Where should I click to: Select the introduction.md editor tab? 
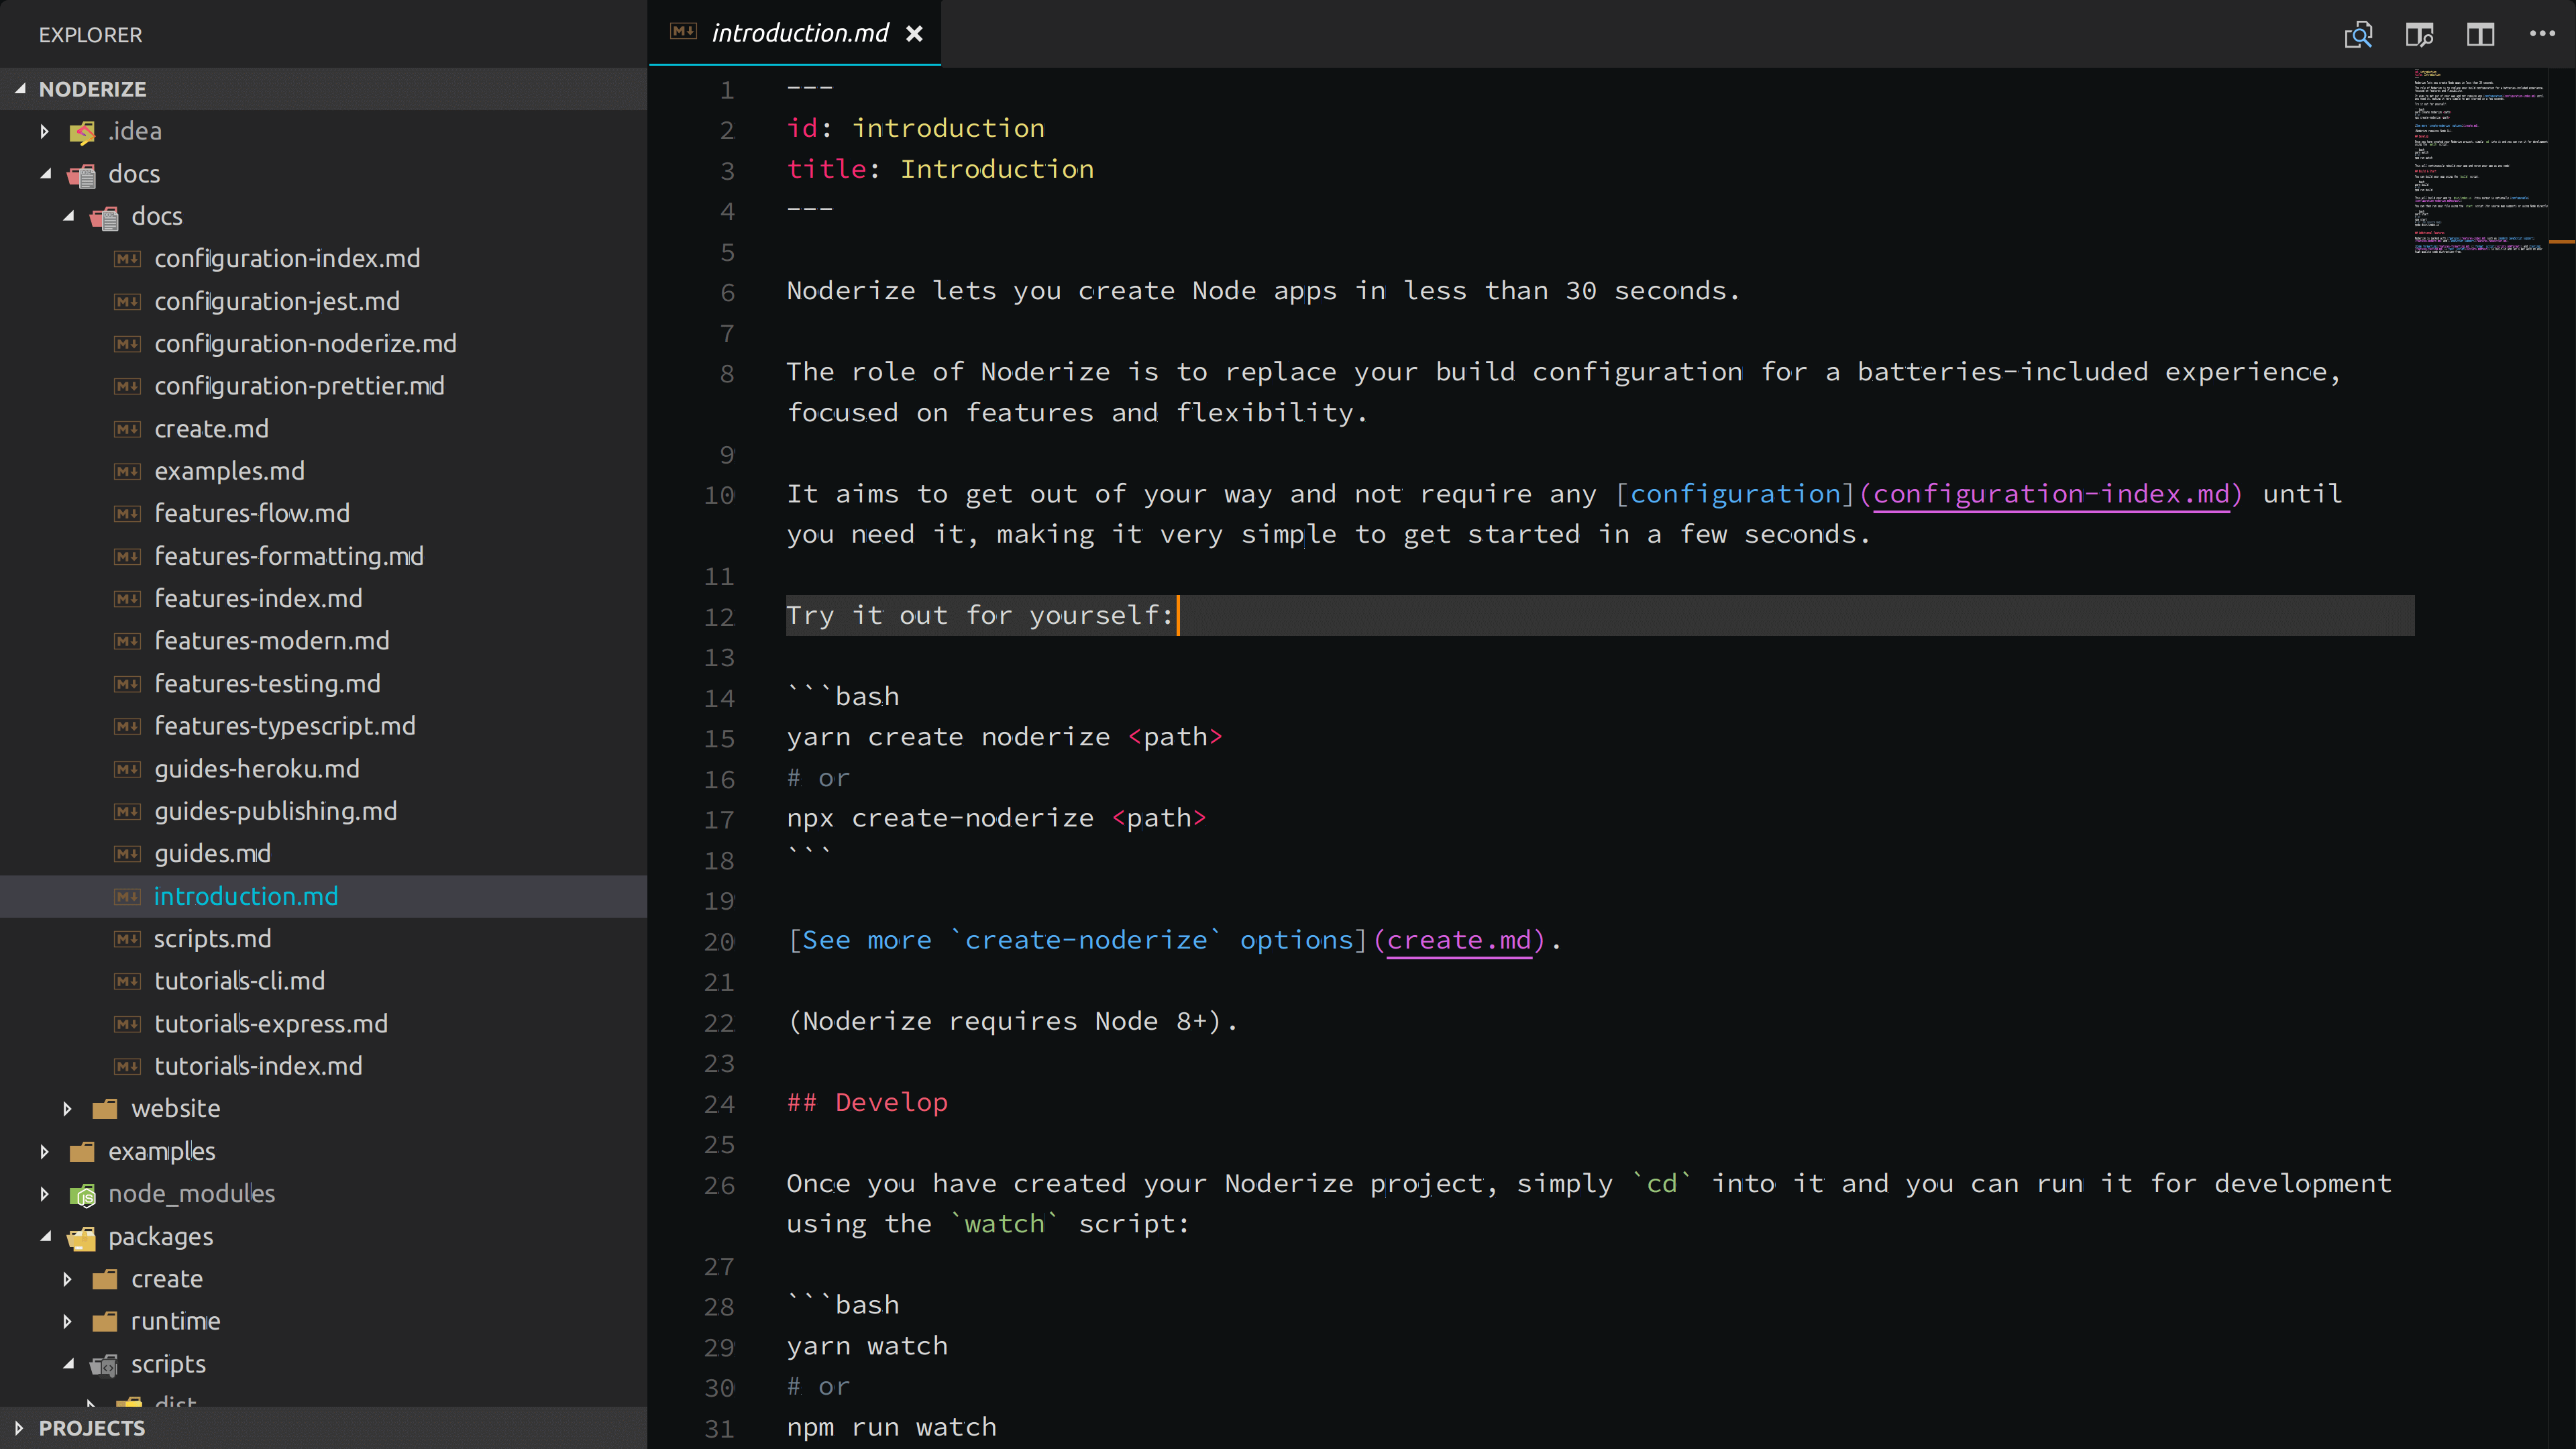pos(799,34)
